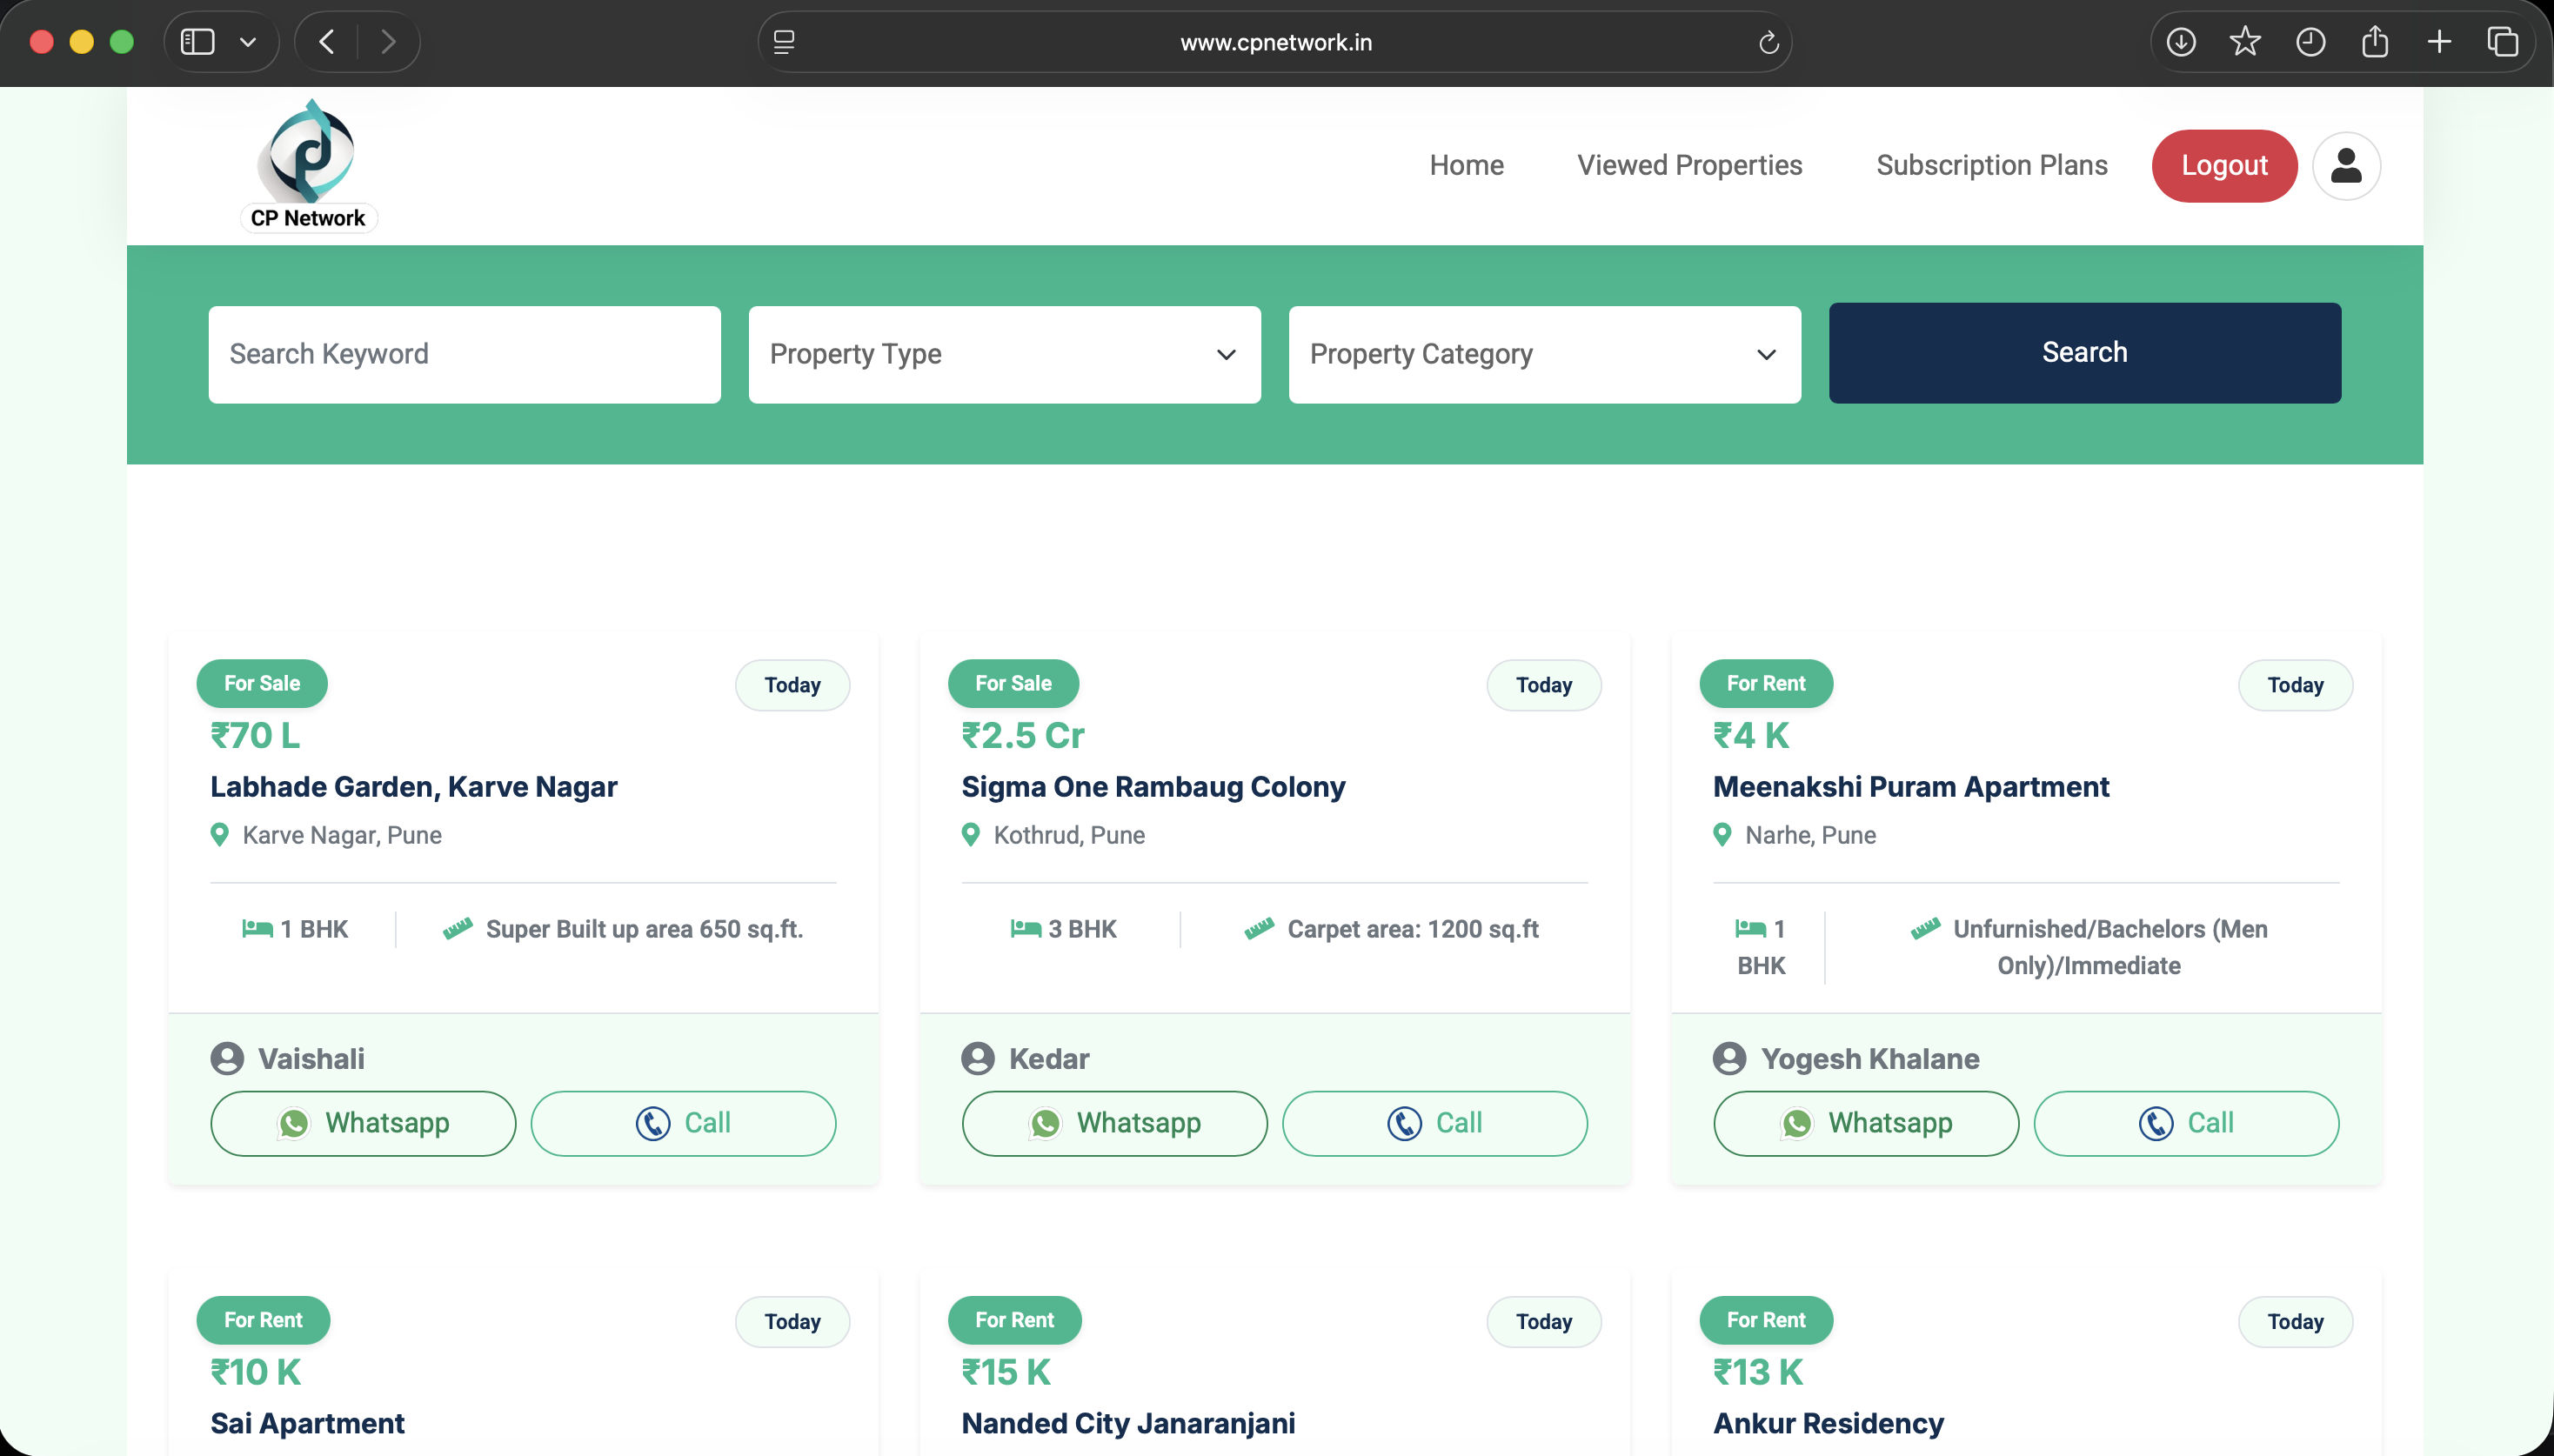Expand the Property Category dropdown

pyautogui.click(x=1544, y=354)
